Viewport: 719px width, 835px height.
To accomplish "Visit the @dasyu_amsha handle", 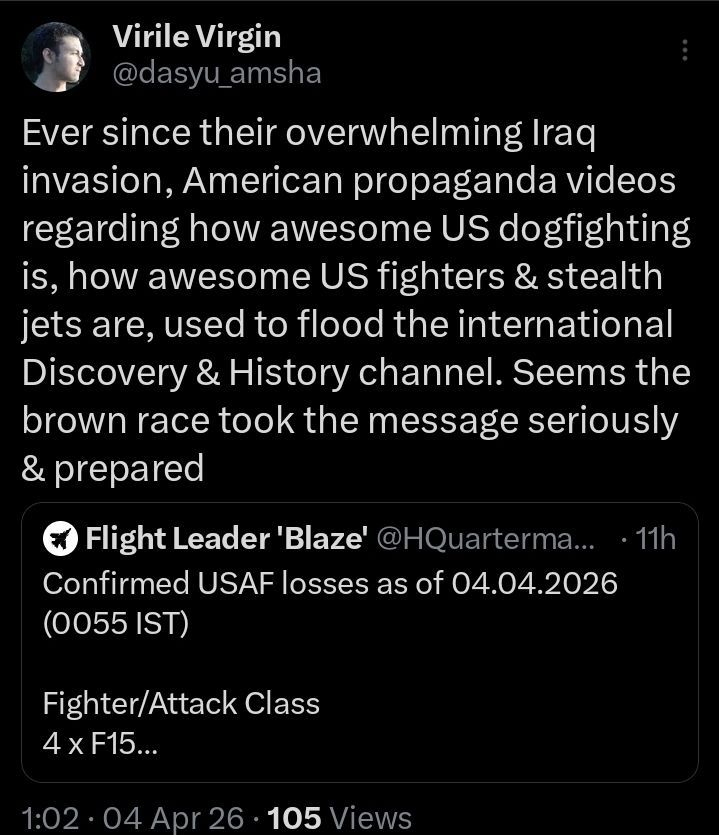I will [216, 73].
